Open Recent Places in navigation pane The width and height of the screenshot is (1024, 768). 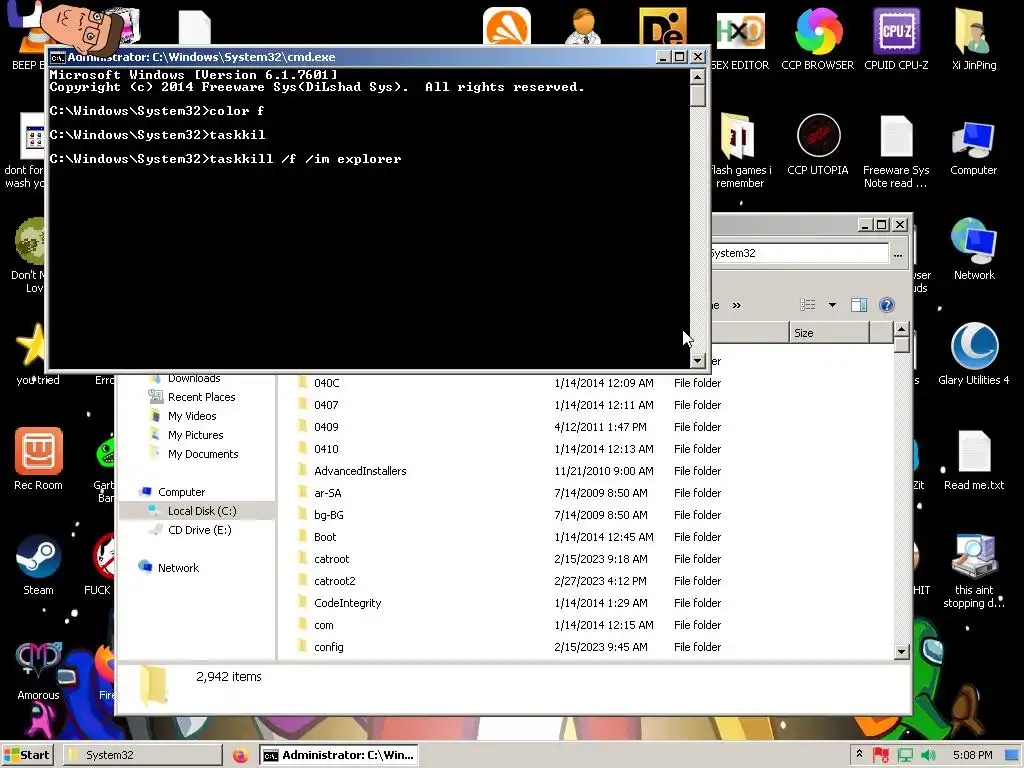[200, 397]
